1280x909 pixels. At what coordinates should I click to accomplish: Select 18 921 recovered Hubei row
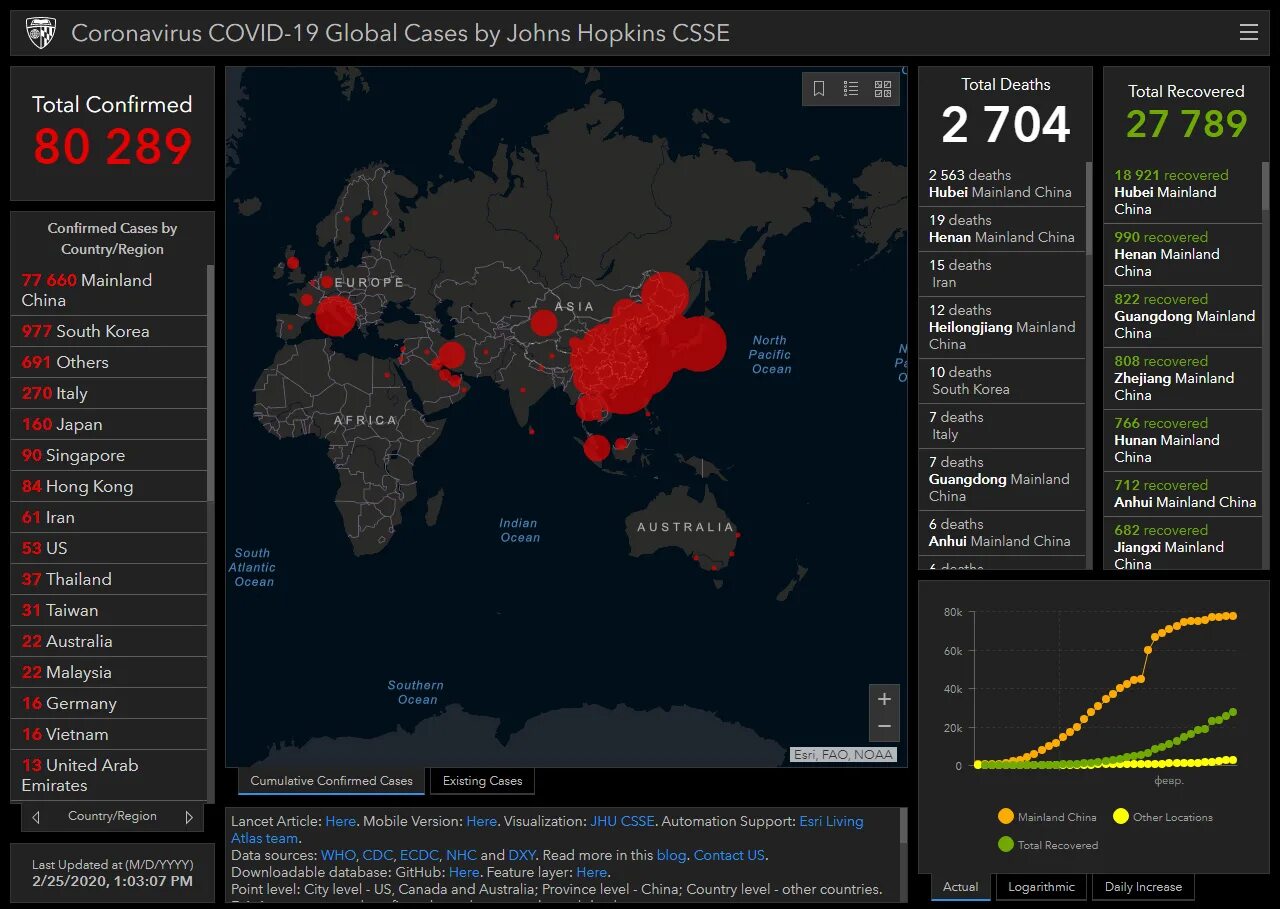tap(1183, 192)
